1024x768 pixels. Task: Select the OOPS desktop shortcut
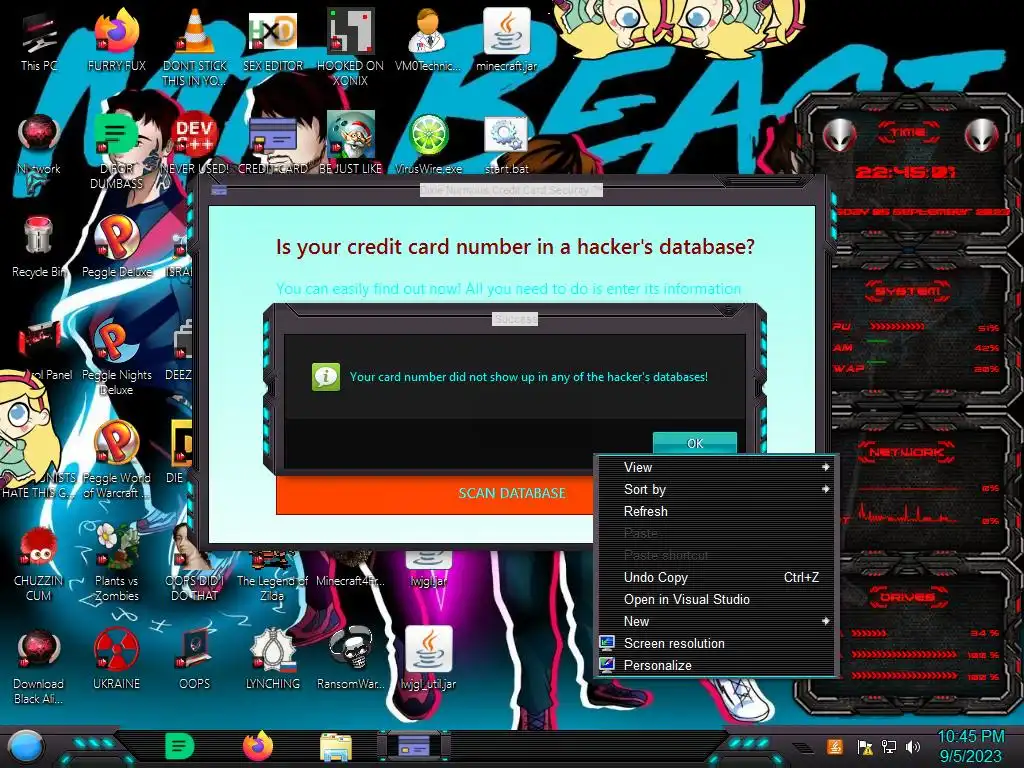[195, 659]
